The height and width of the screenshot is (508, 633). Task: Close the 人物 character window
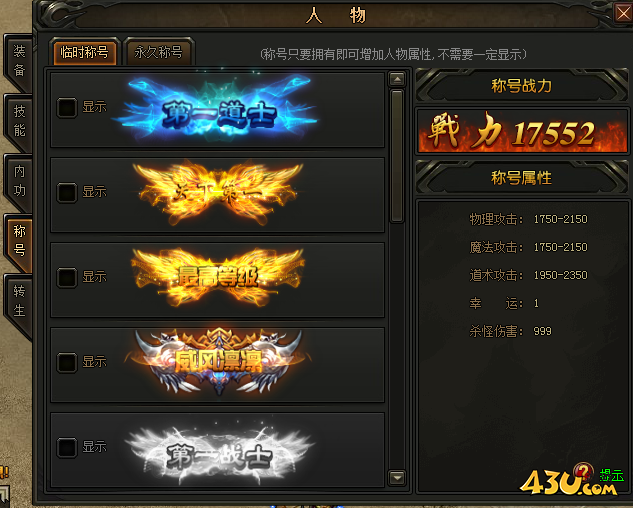[623, 13]
